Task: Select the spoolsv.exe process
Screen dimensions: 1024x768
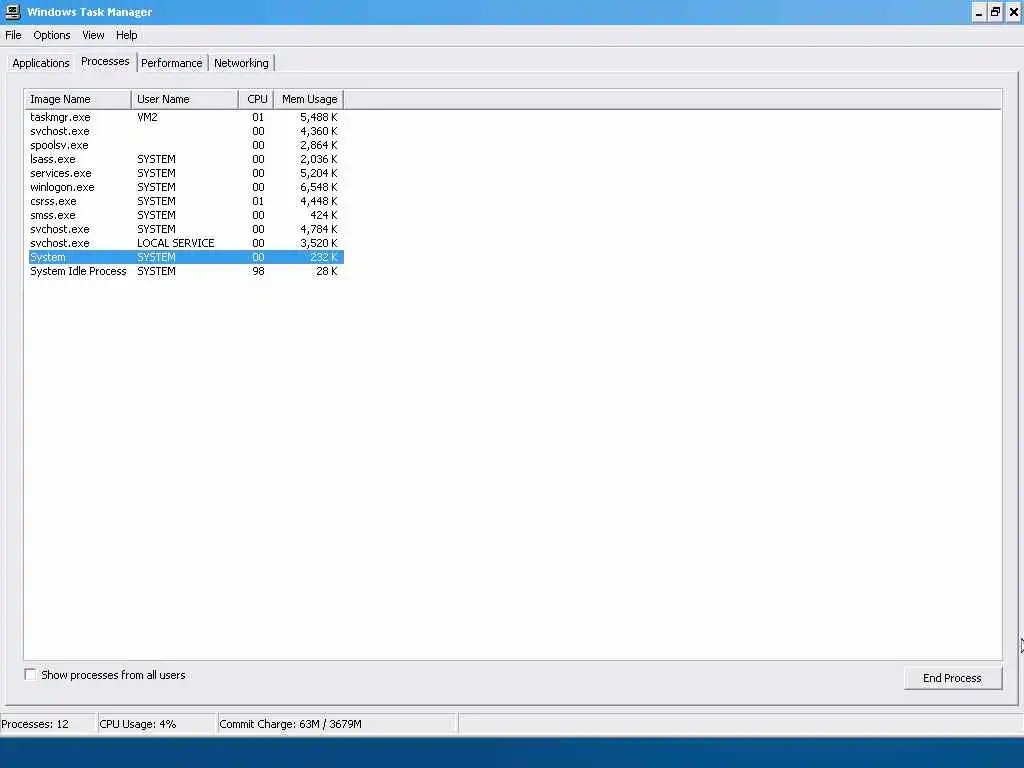Action: pyautogui.click(x=185, y=145)
